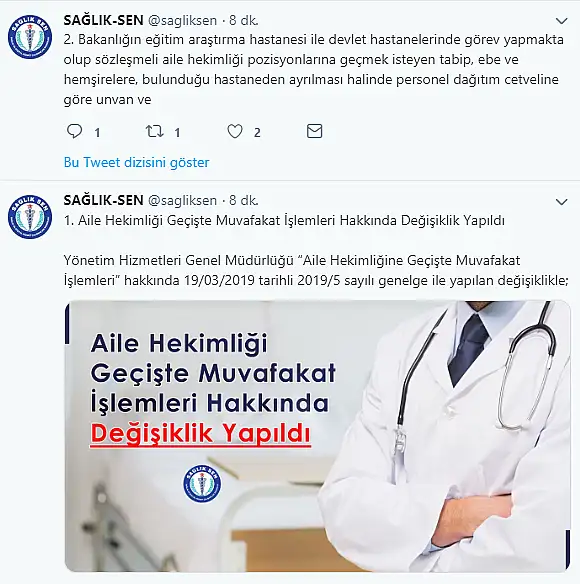Open SAĞLIK-SEN profile name in first tweet
Viewport: 580px width, 584px height.
[x=104, y=20]
